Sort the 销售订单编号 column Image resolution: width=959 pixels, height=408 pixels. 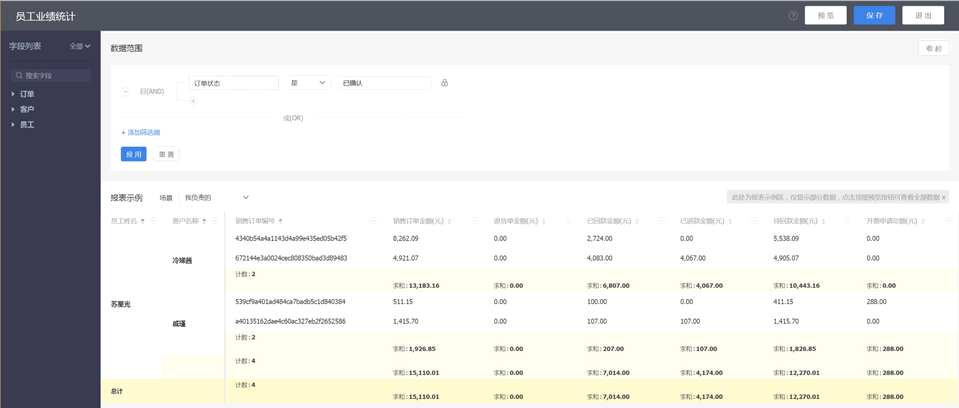click(x=280, y=221)
